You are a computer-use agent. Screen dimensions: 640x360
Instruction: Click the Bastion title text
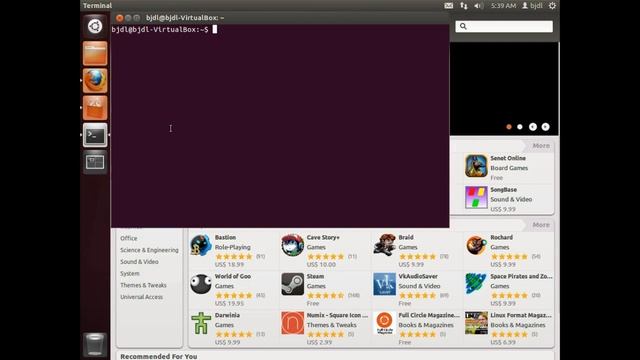pyautogui.click(x=225, y=238)
